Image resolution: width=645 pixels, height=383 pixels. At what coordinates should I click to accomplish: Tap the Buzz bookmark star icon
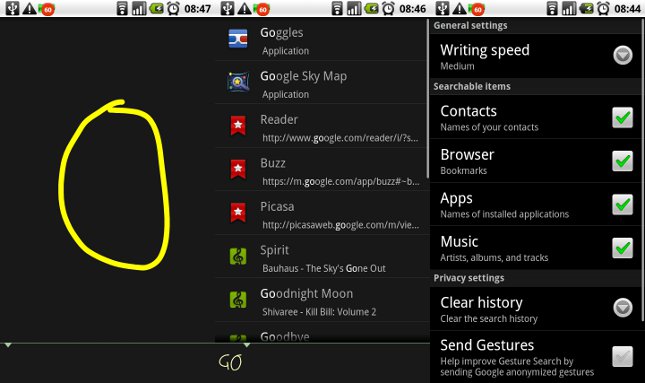pos(238,169)
